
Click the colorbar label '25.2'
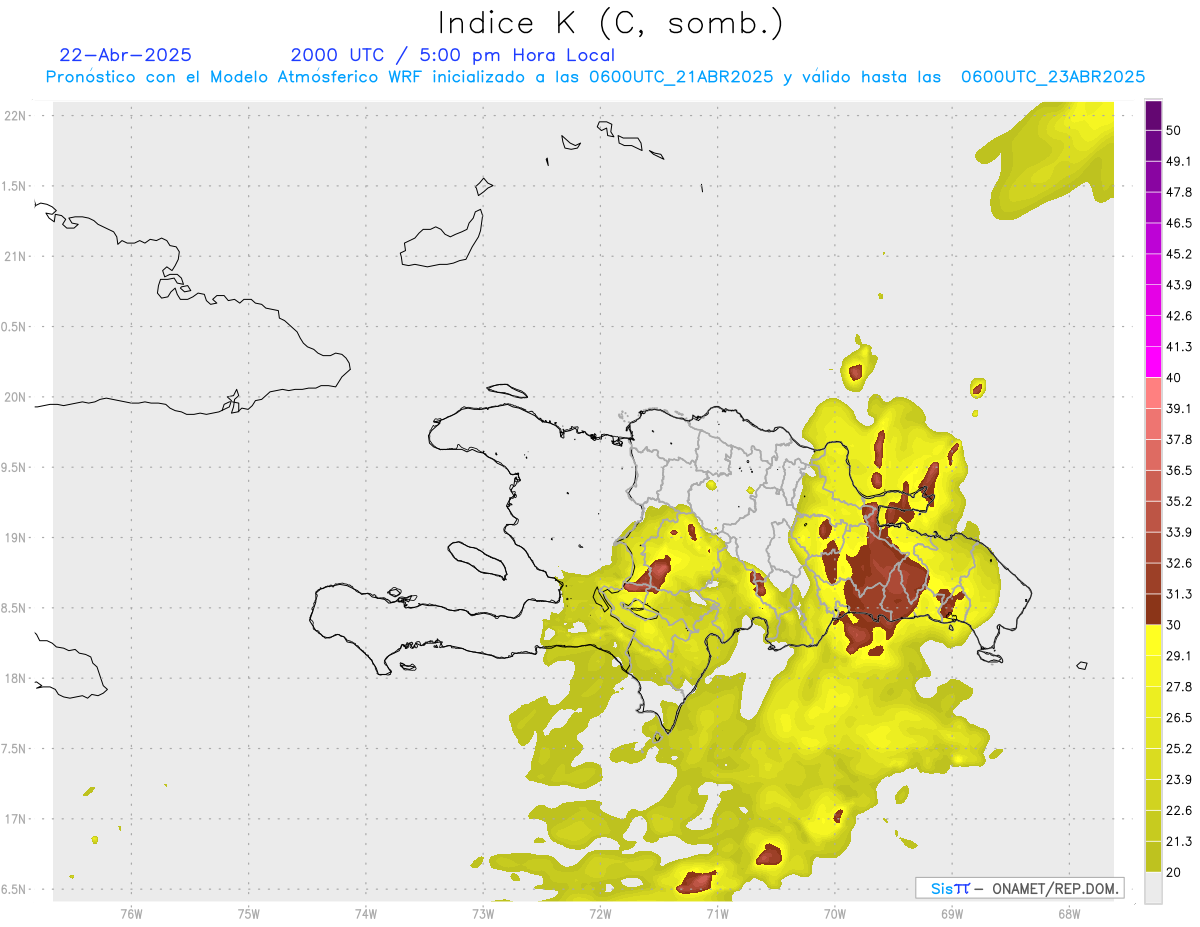pos(1179,750)
